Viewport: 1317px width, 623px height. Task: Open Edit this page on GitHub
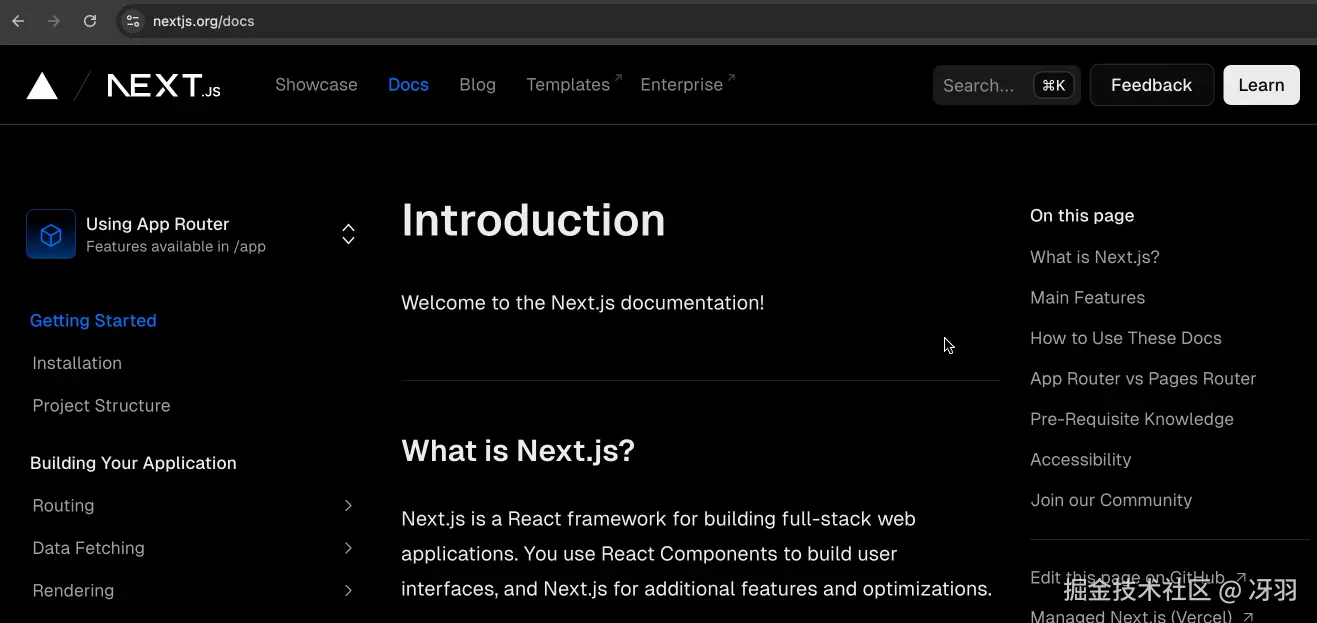pos(1138,578)
